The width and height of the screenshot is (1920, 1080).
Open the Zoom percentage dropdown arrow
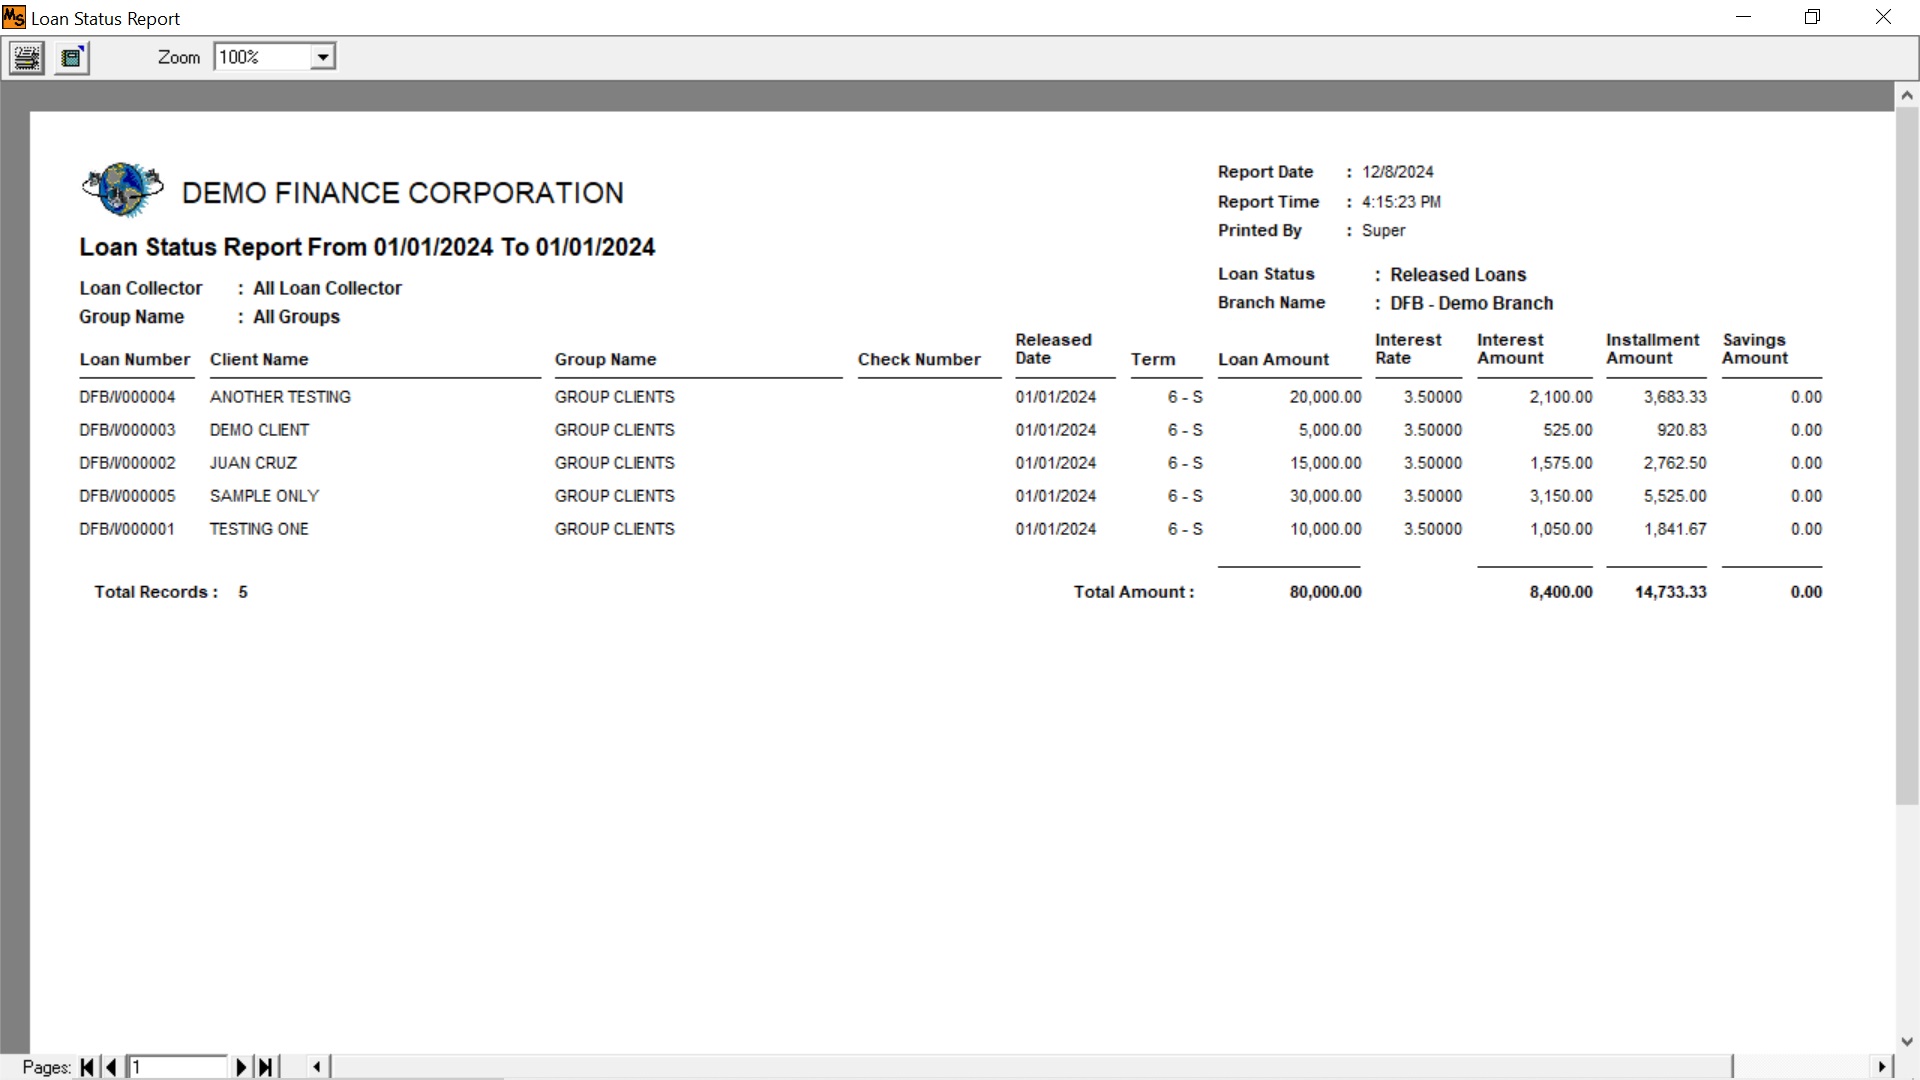click(x=322, y=58)
